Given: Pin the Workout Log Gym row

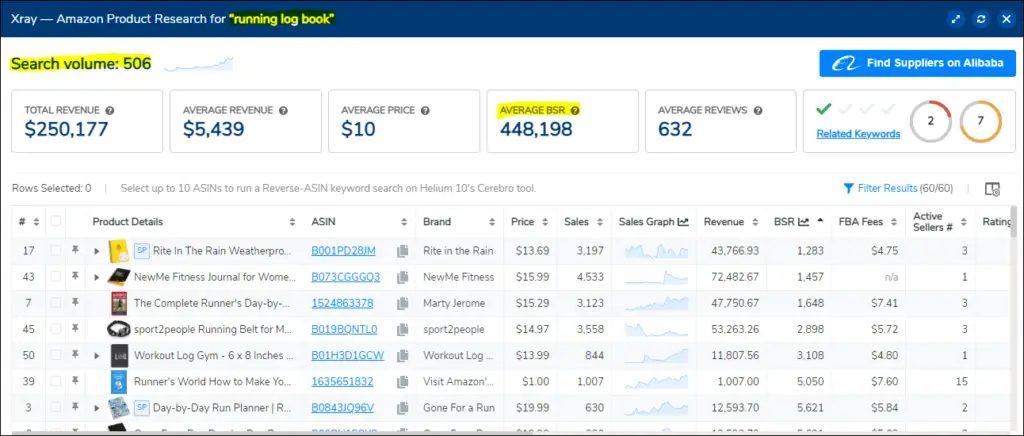Looking at the screenshot, I should [75, 355].
